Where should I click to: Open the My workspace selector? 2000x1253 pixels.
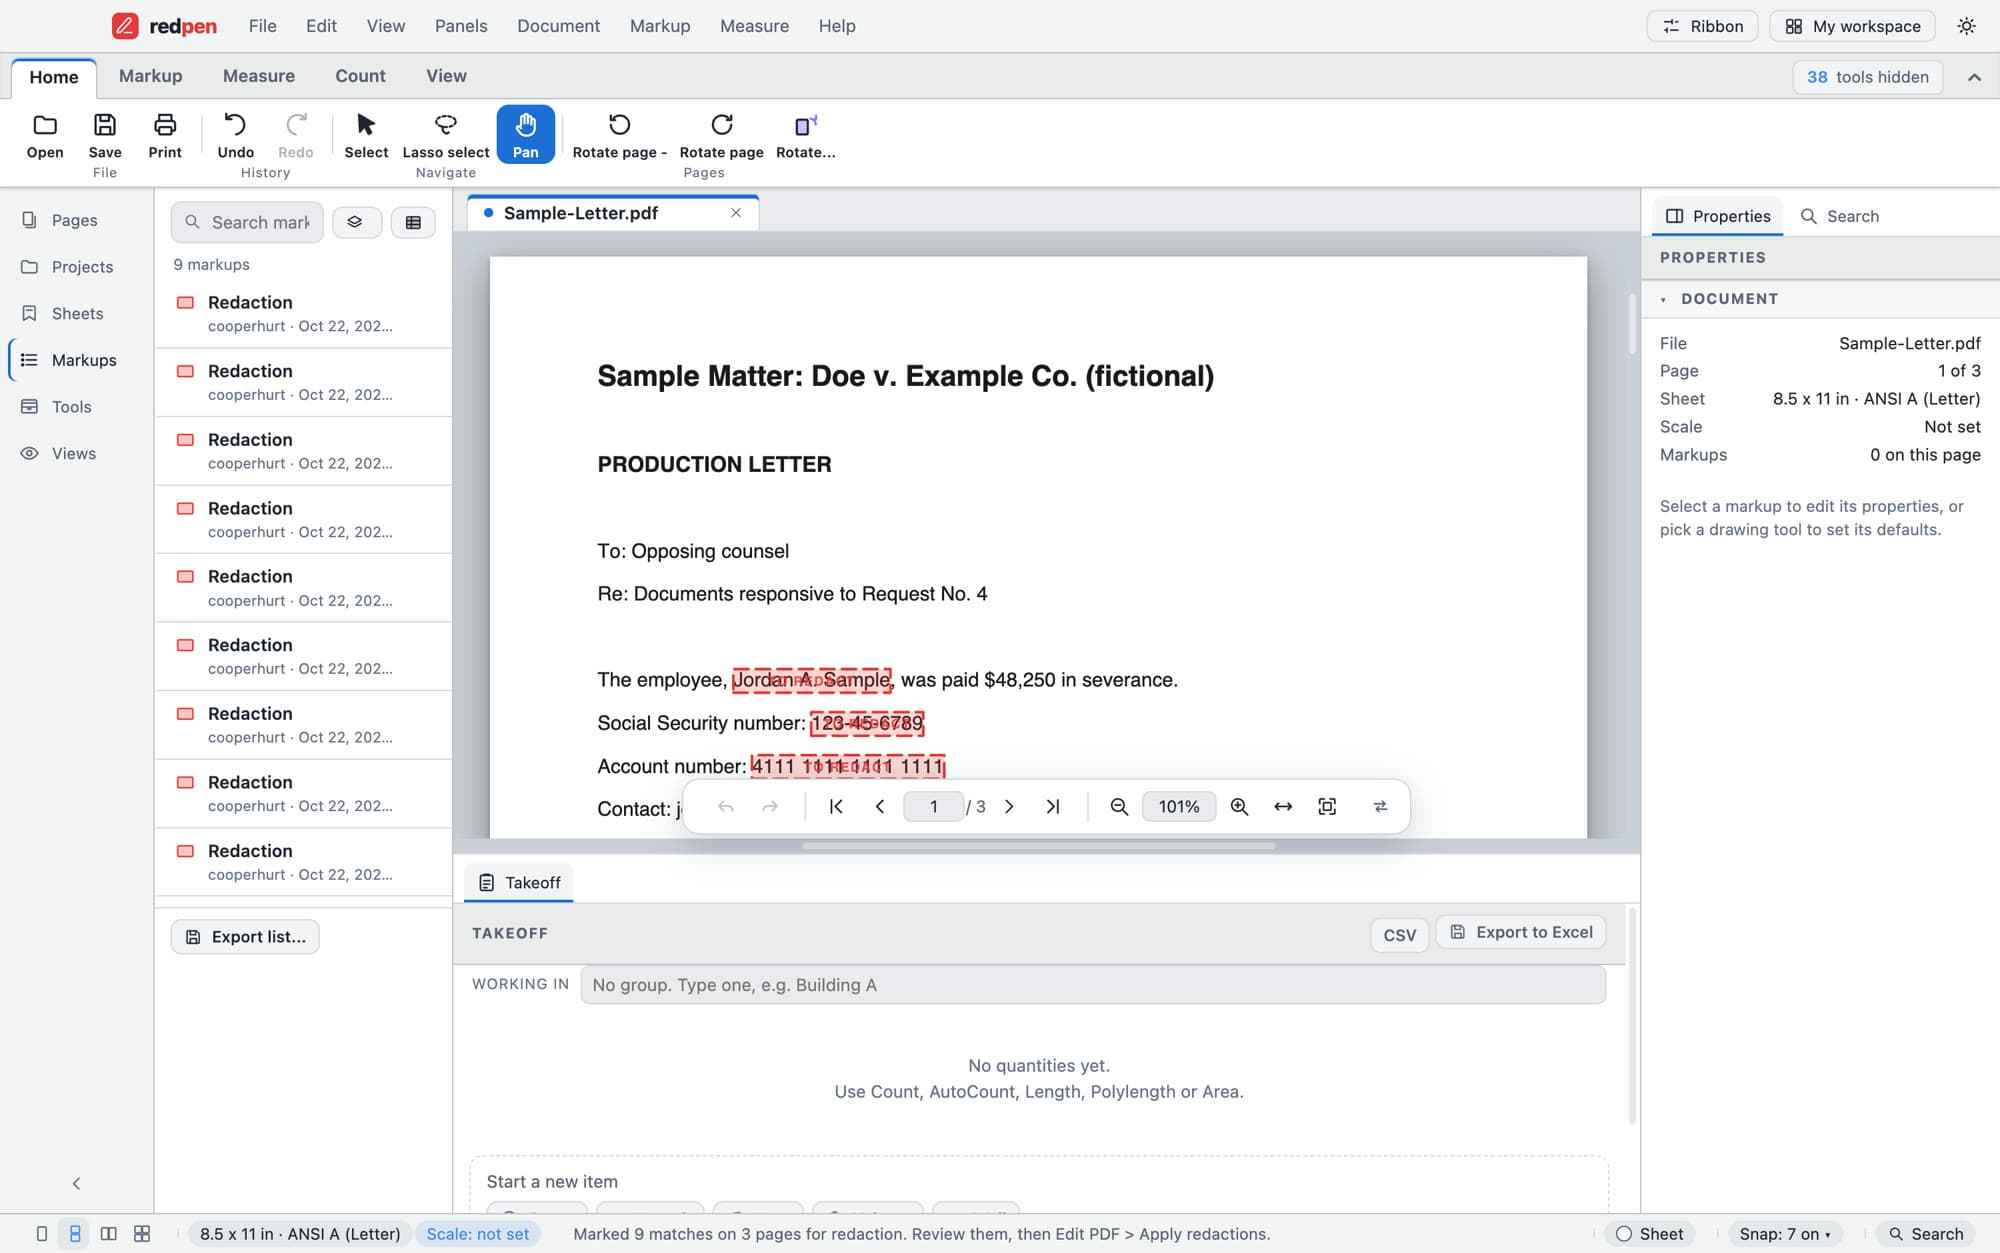[x=1852, y=26]
